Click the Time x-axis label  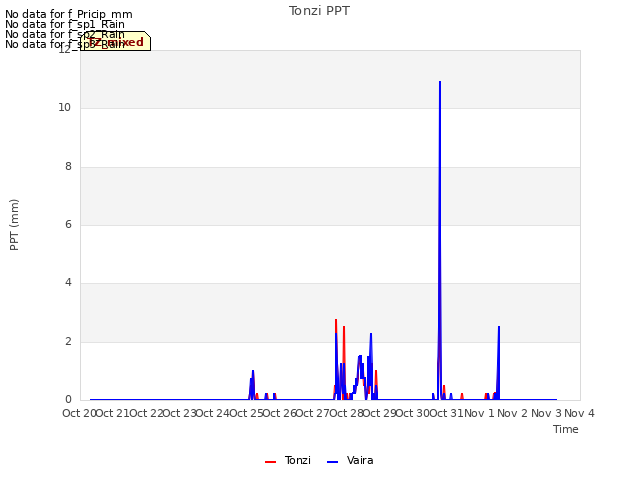click(566, 429)
